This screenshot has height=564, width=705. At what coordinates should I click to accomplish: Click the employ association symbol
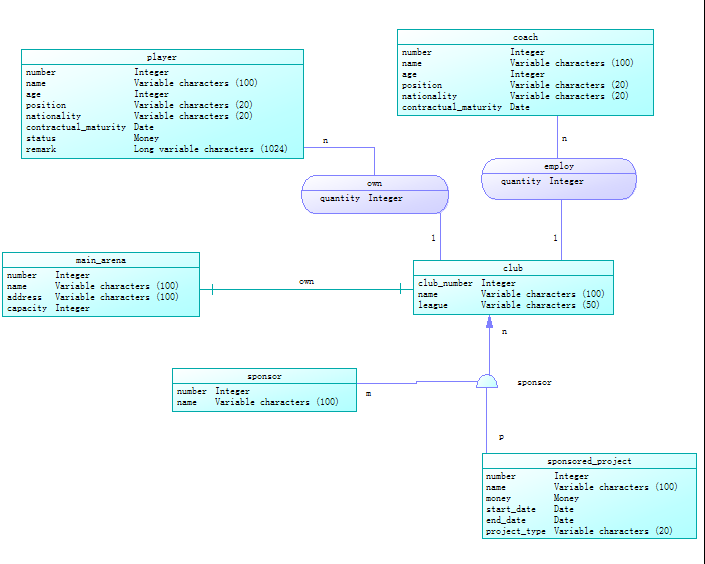[559, 179]
